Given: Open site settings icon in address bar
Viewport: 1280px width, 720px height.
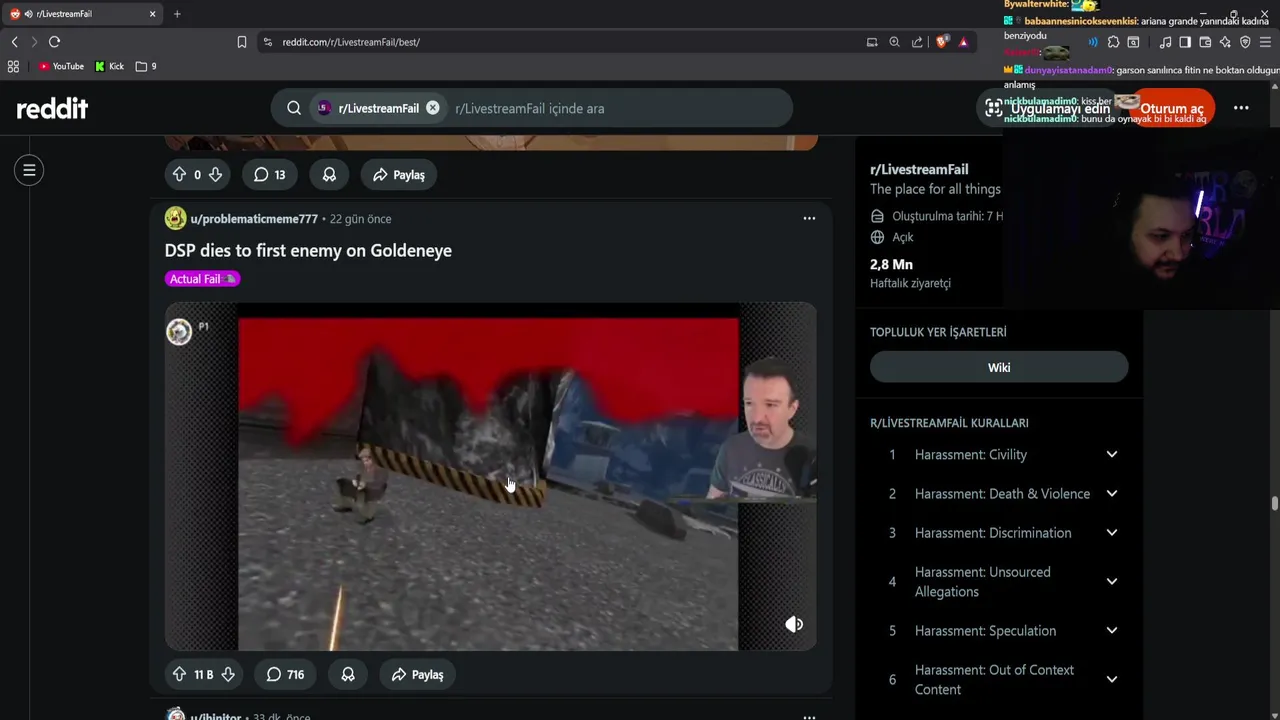Looking at the screenshot, I should [x=267, y=42].
